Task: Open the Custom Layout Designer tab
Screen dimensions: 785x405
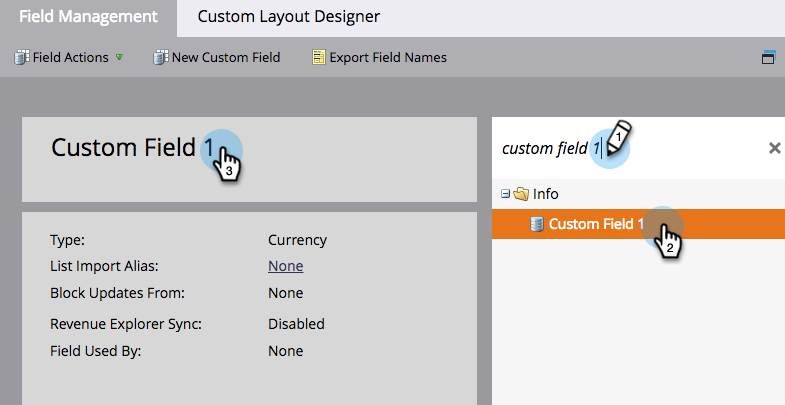Action: (289, 17)
